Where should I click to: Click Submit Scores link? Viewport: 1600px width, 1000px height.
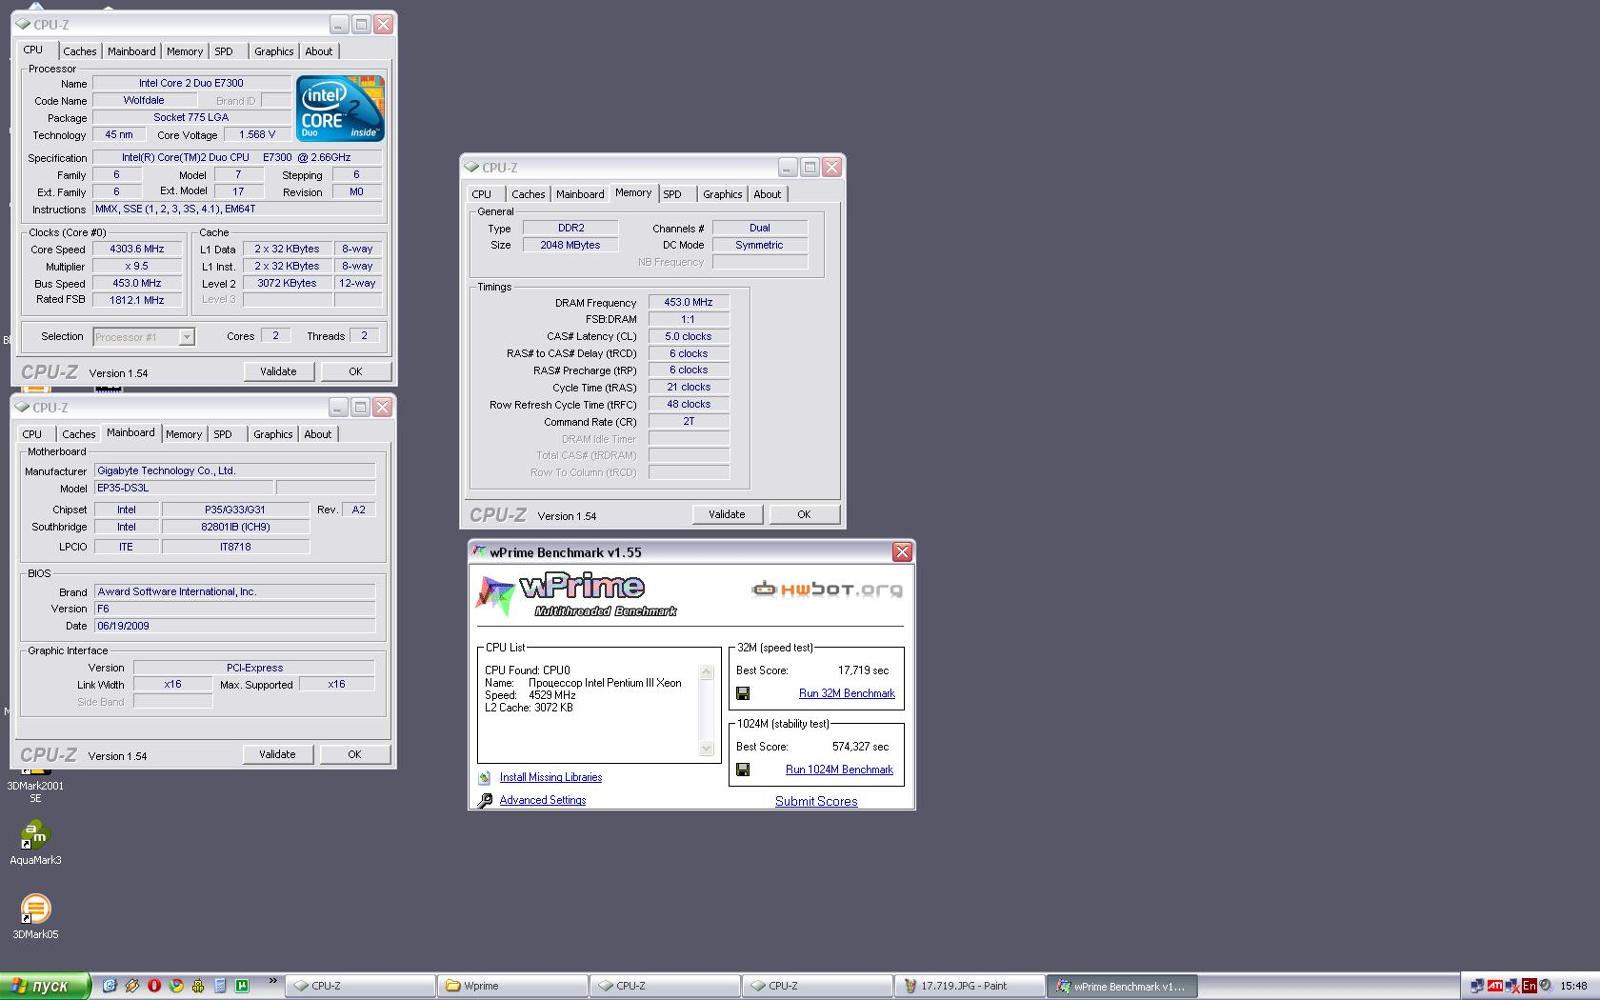pyautogui.click(x=816, y=801)
